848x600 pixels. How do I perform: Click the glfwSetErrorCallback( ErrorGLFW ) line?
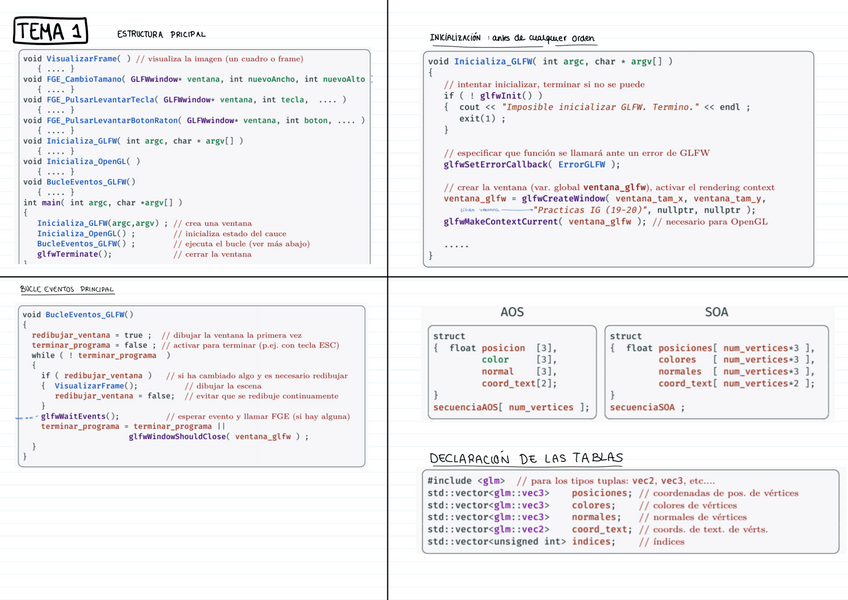click(x=531, y=164)
